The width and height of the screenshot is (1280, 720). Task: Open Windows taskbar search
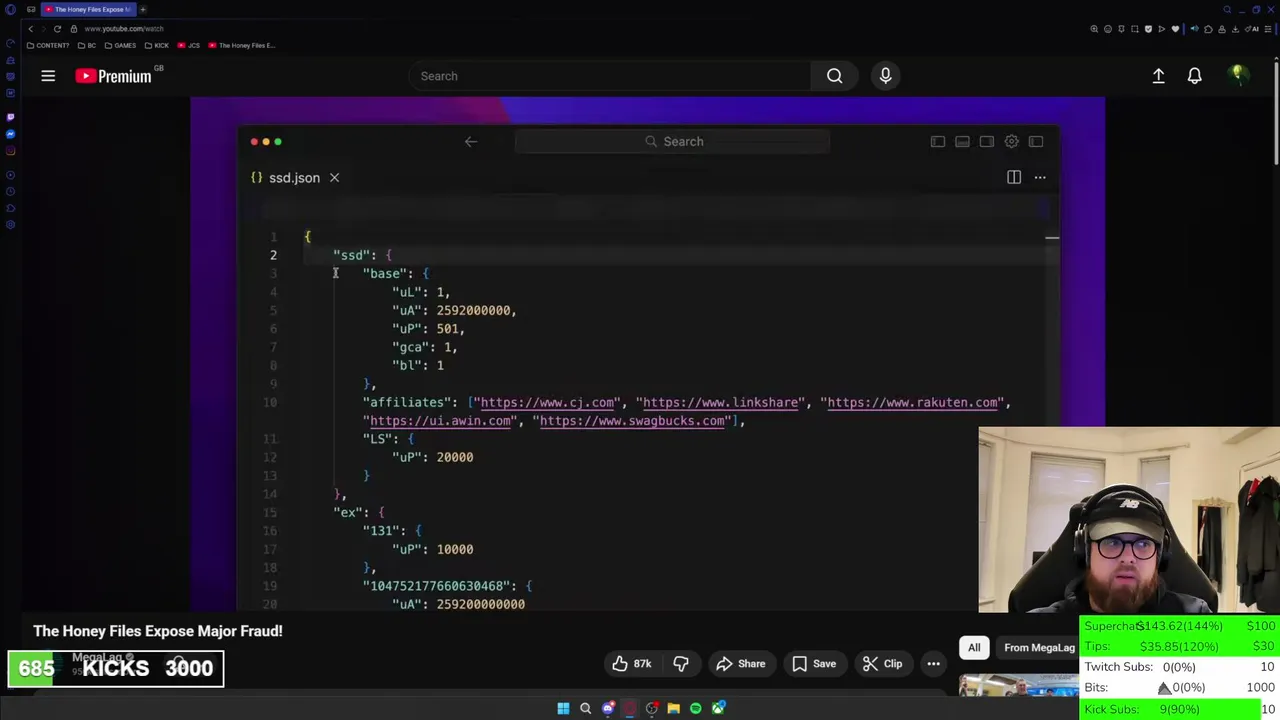(x=585, y=709)
